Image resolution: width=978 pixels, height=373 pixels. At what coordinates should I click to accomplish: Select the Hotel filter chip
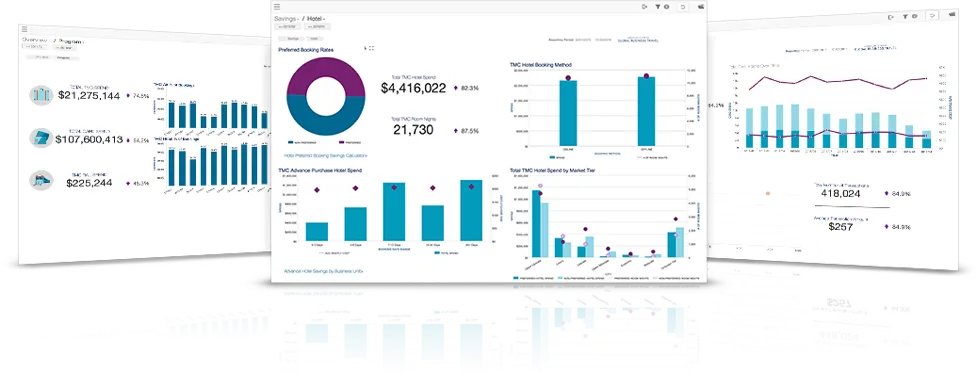click(313, 39)
